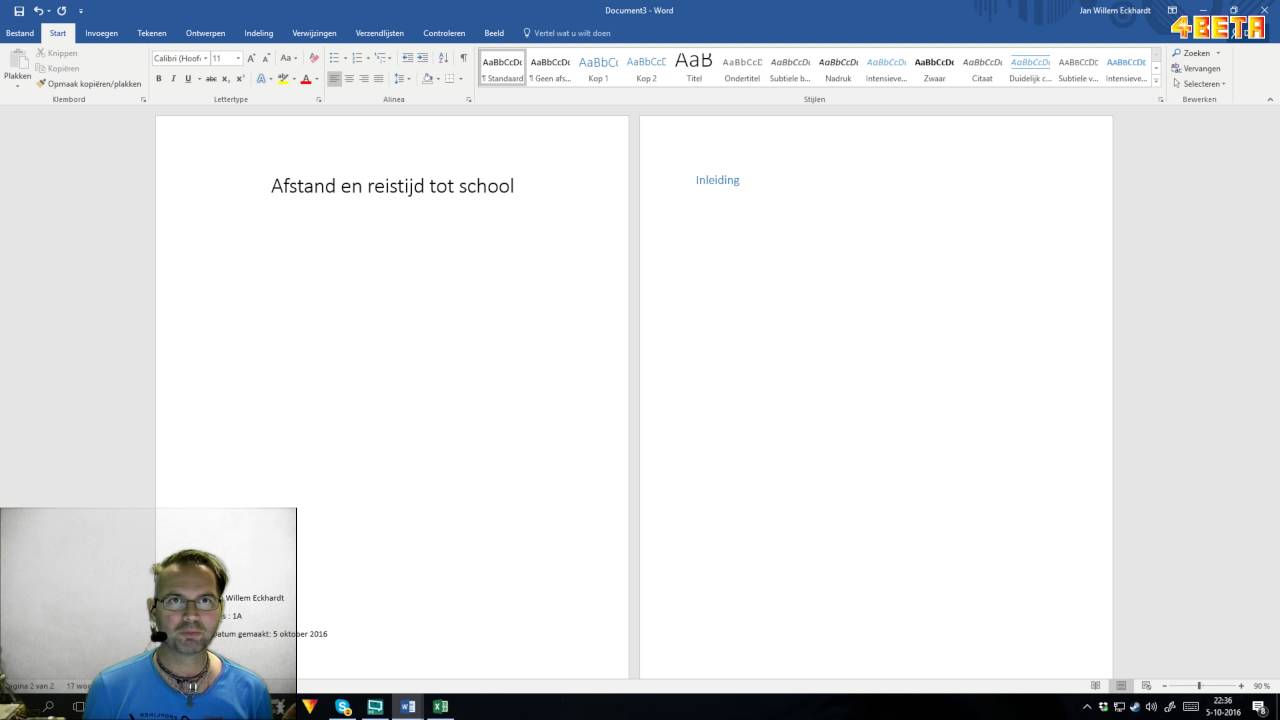Clear all formatting with the eraser icon

click(314, 58)
